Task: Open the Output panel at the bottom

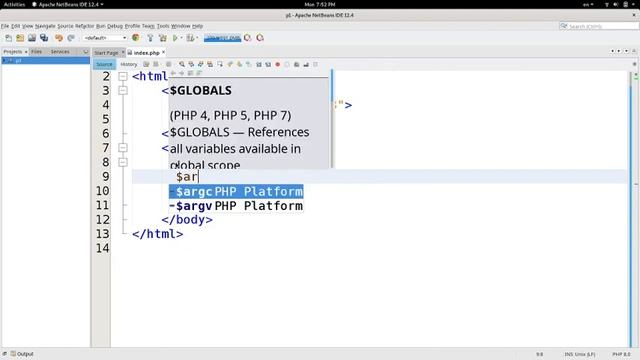Action: (x=22, y=354)
